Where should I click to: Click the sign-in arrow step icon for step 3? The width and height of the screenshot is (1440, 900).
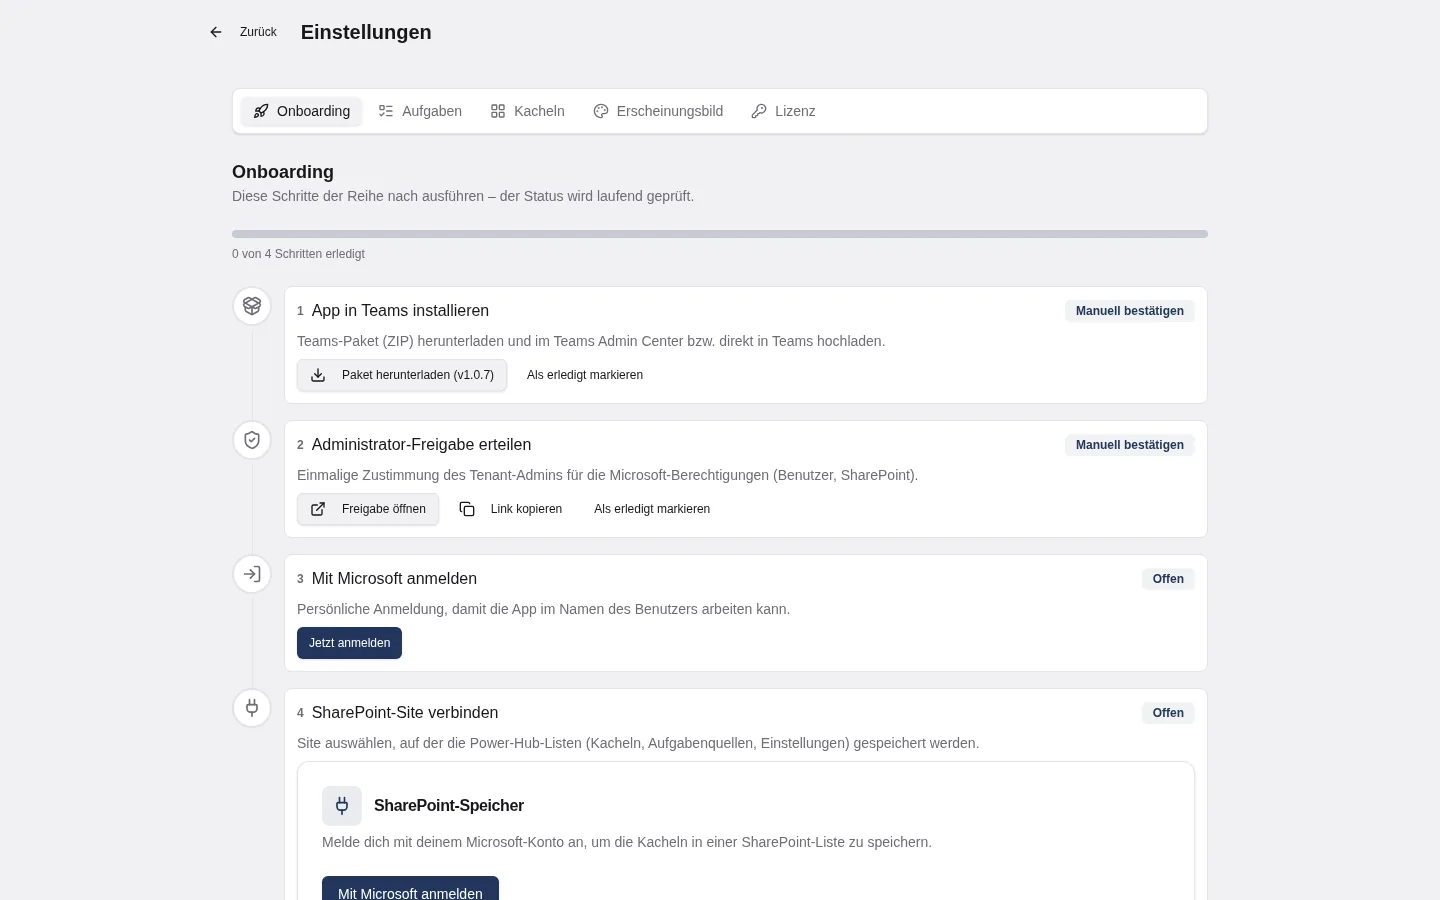252,574
